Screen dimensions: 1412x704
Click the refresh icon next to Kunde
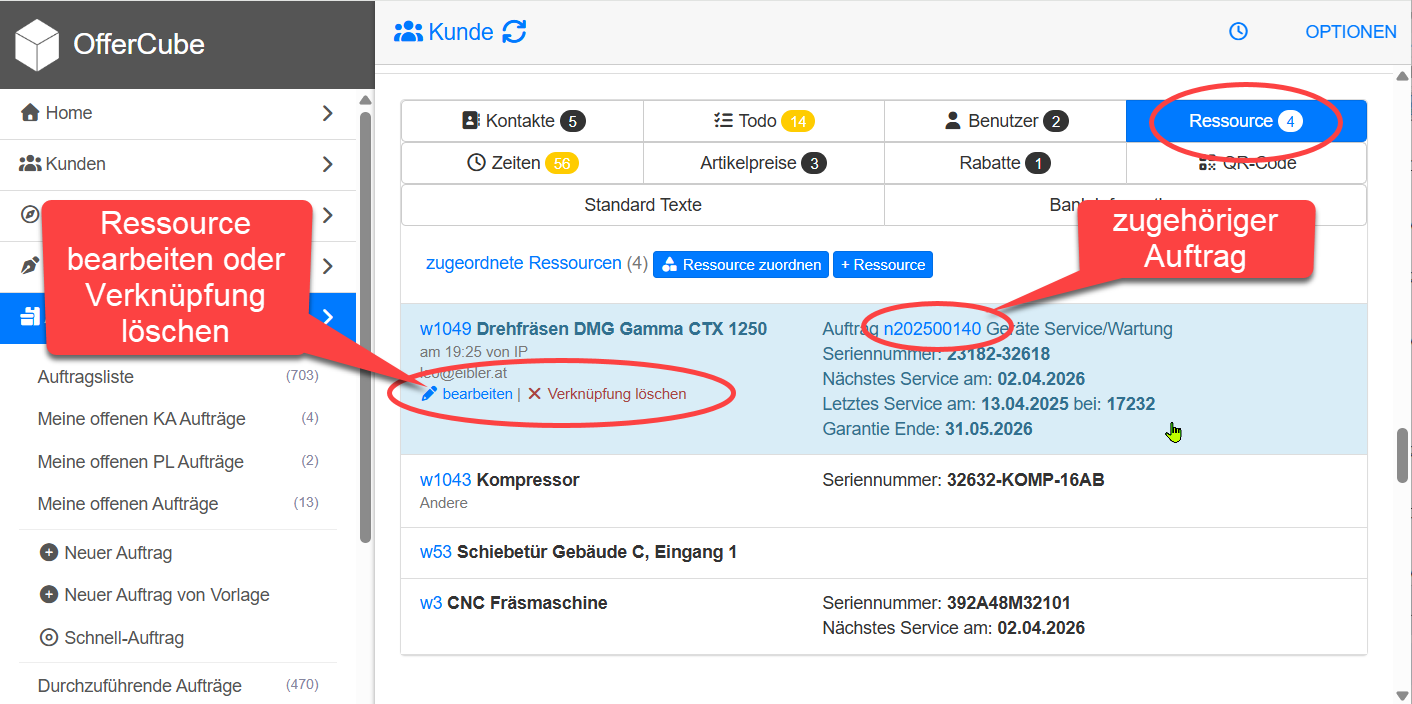pyautogui.click(x=514, y=32)
